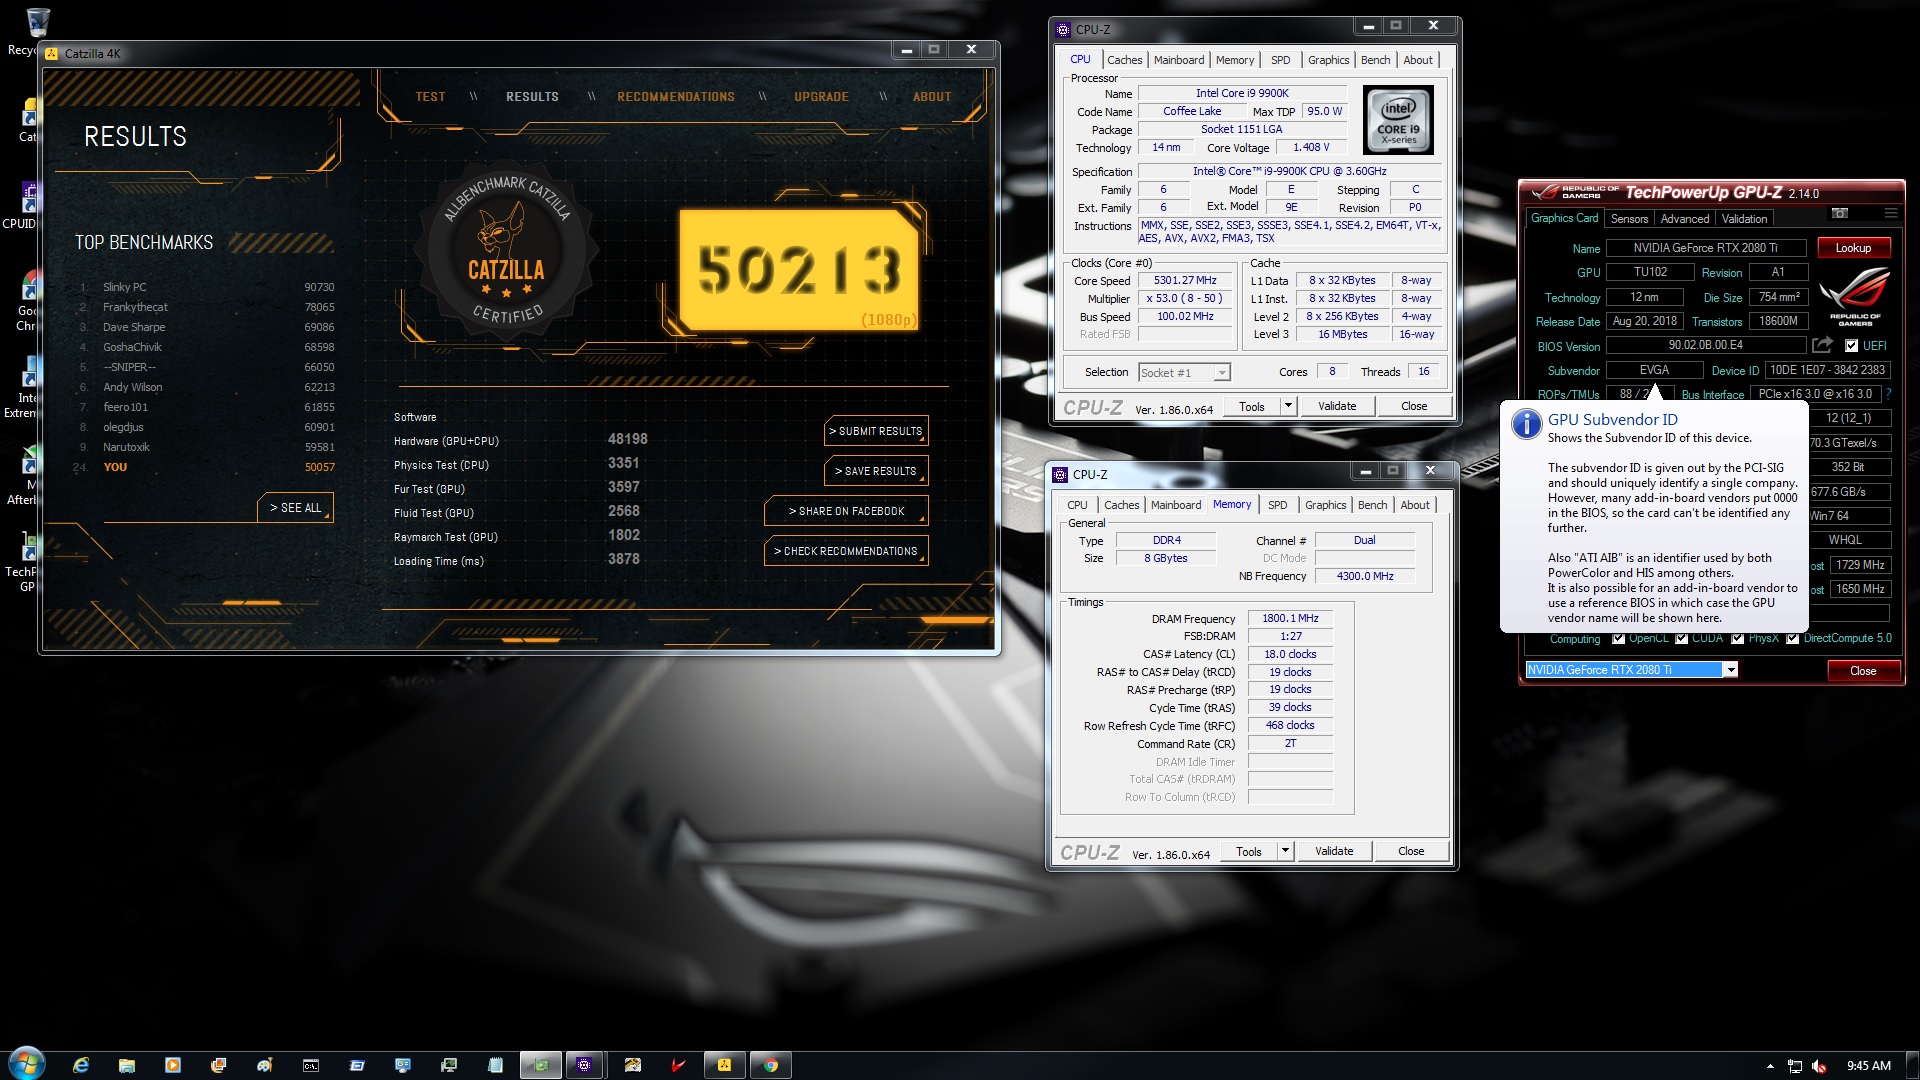Switch to GPU-Z taskbar button
The height and width of the screenshot is (1080, 1920).
(x=541, y=1065)
